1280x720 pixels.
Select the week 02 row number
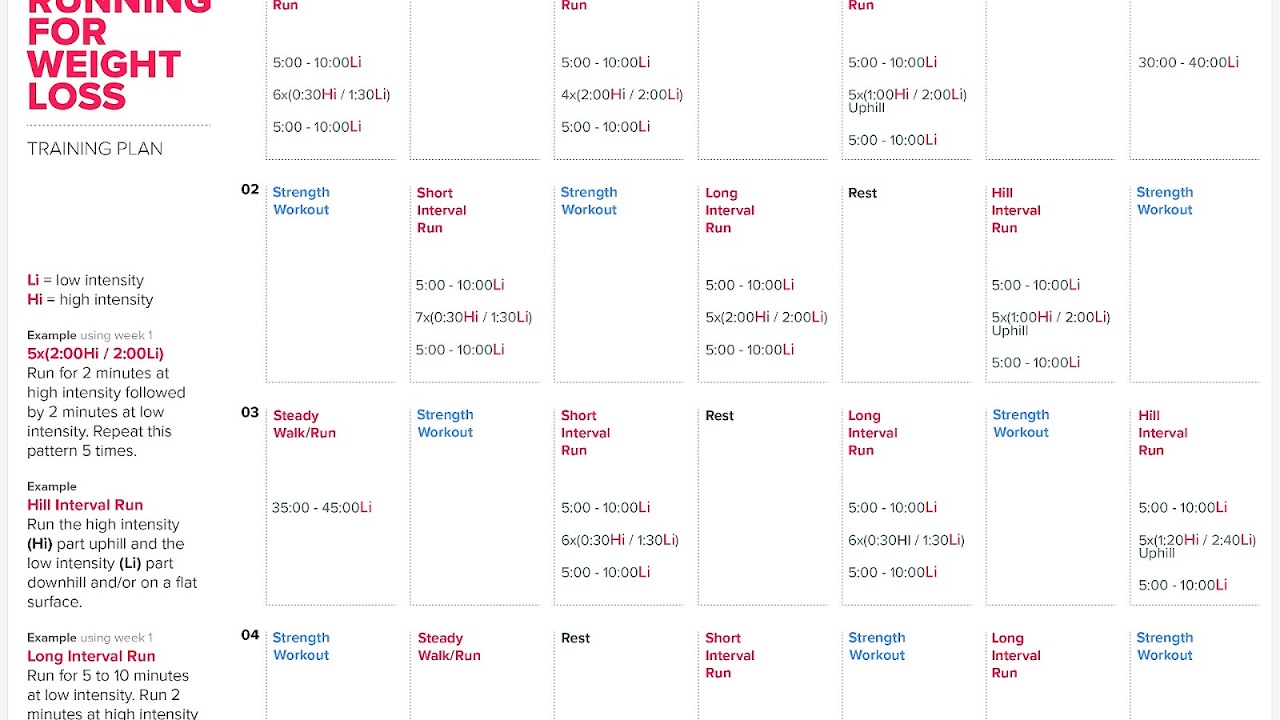click(x=250, y=189)
